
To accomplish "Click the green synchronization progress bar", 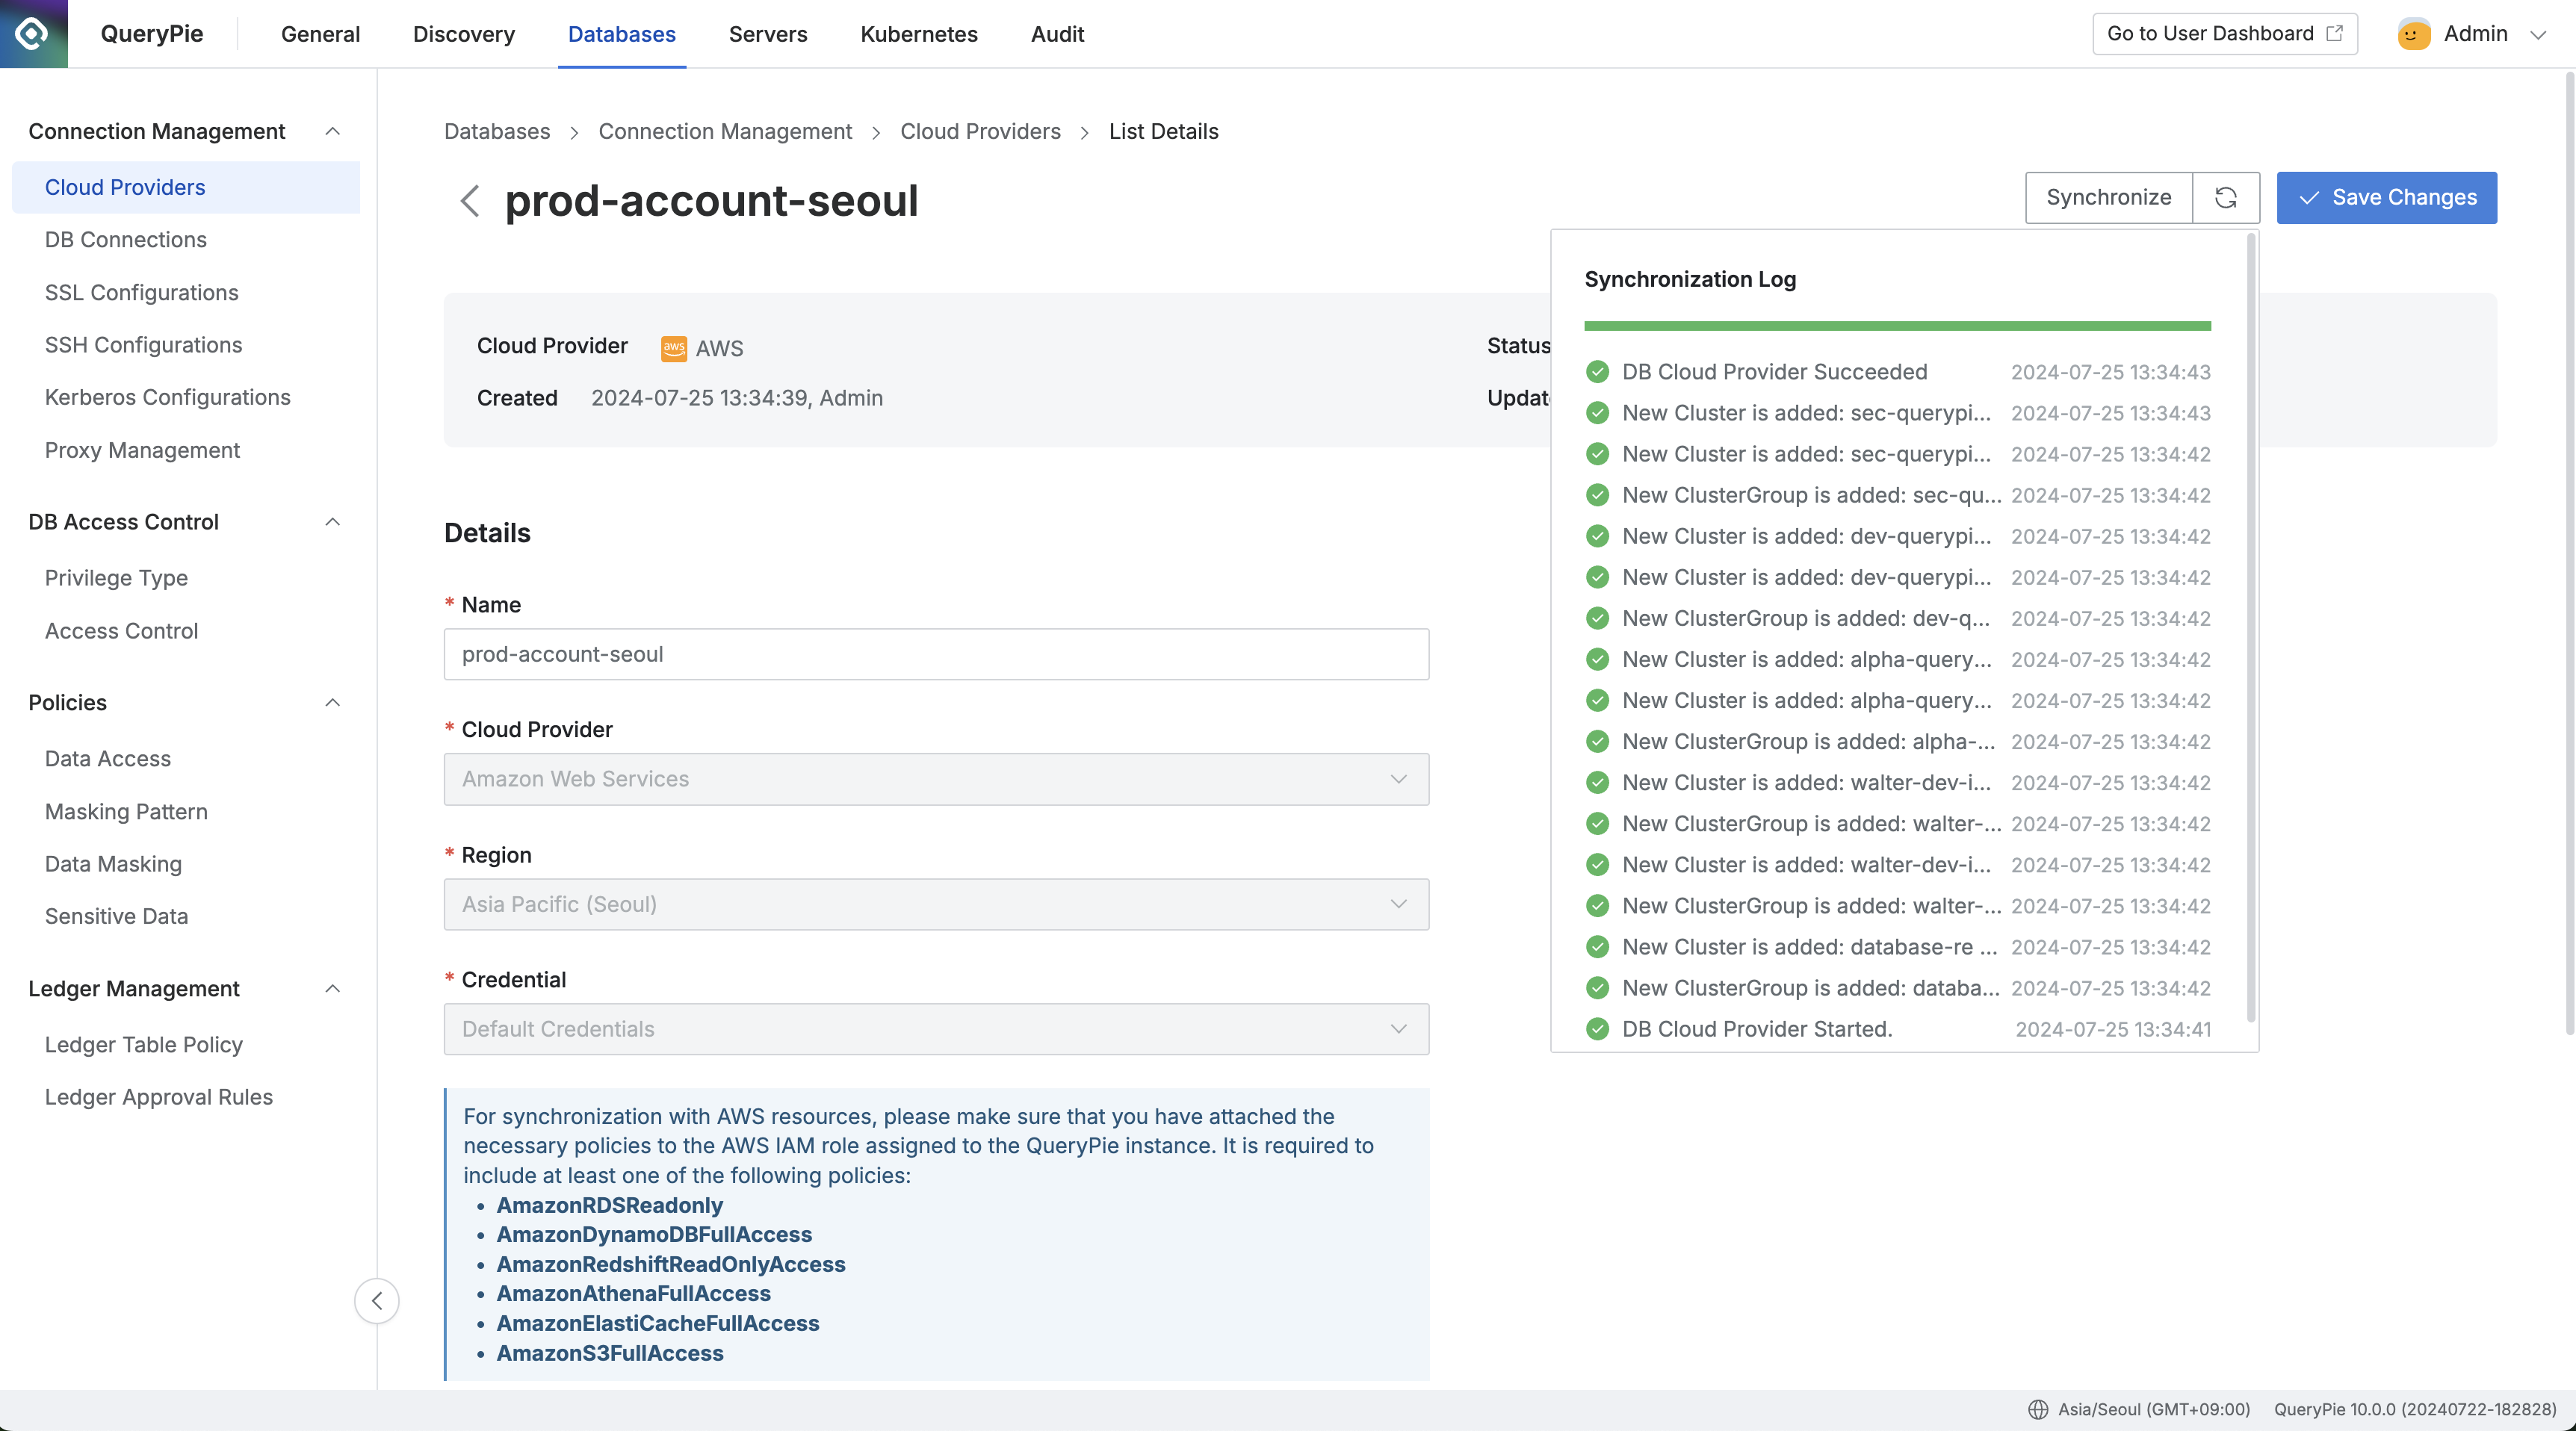I will (x=1897, y=326).
